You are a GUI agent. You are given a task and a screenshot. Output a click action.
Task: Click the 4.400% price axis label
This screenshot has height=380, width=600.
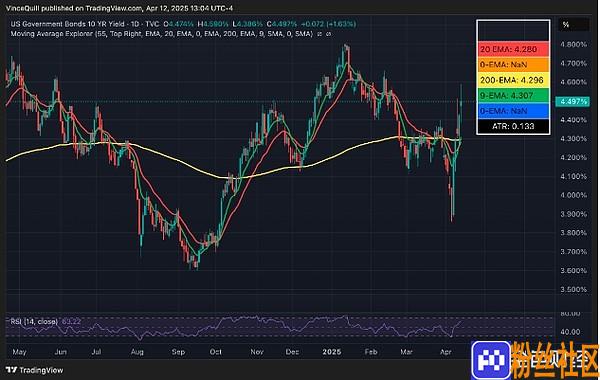coord(574,120)
